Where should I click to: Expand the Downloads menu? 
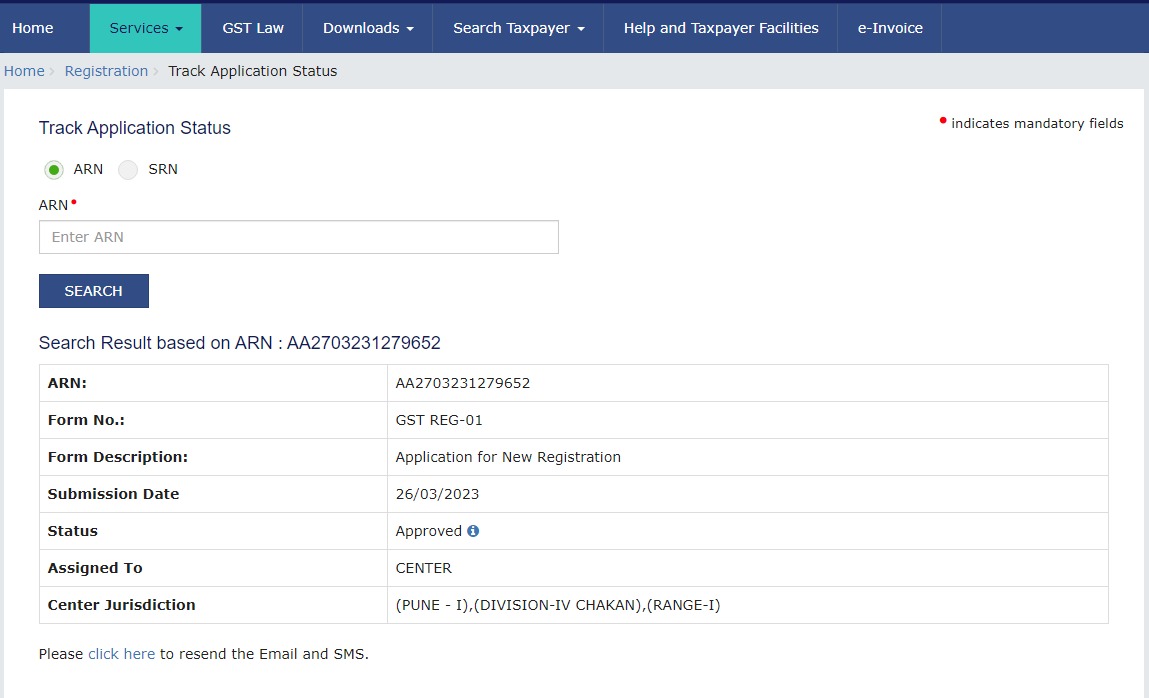[368, 28]
